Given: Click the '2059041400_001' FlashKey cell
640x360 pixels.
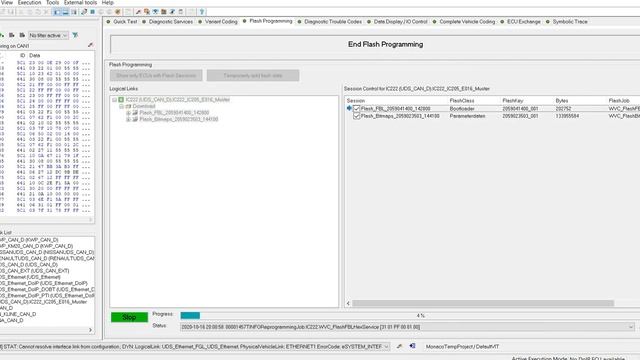Looking at the screenshot, I should [x=520, y=109].
